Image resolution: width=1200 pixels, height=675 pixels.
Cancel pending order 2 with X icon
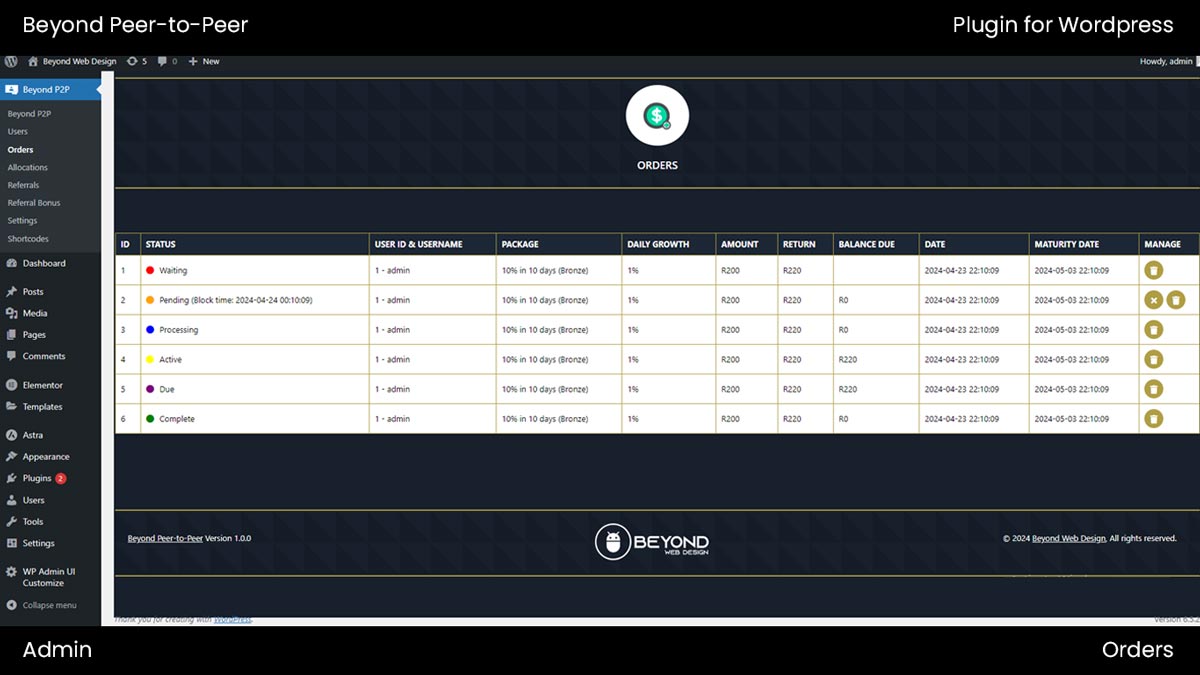click(1153, 300)
